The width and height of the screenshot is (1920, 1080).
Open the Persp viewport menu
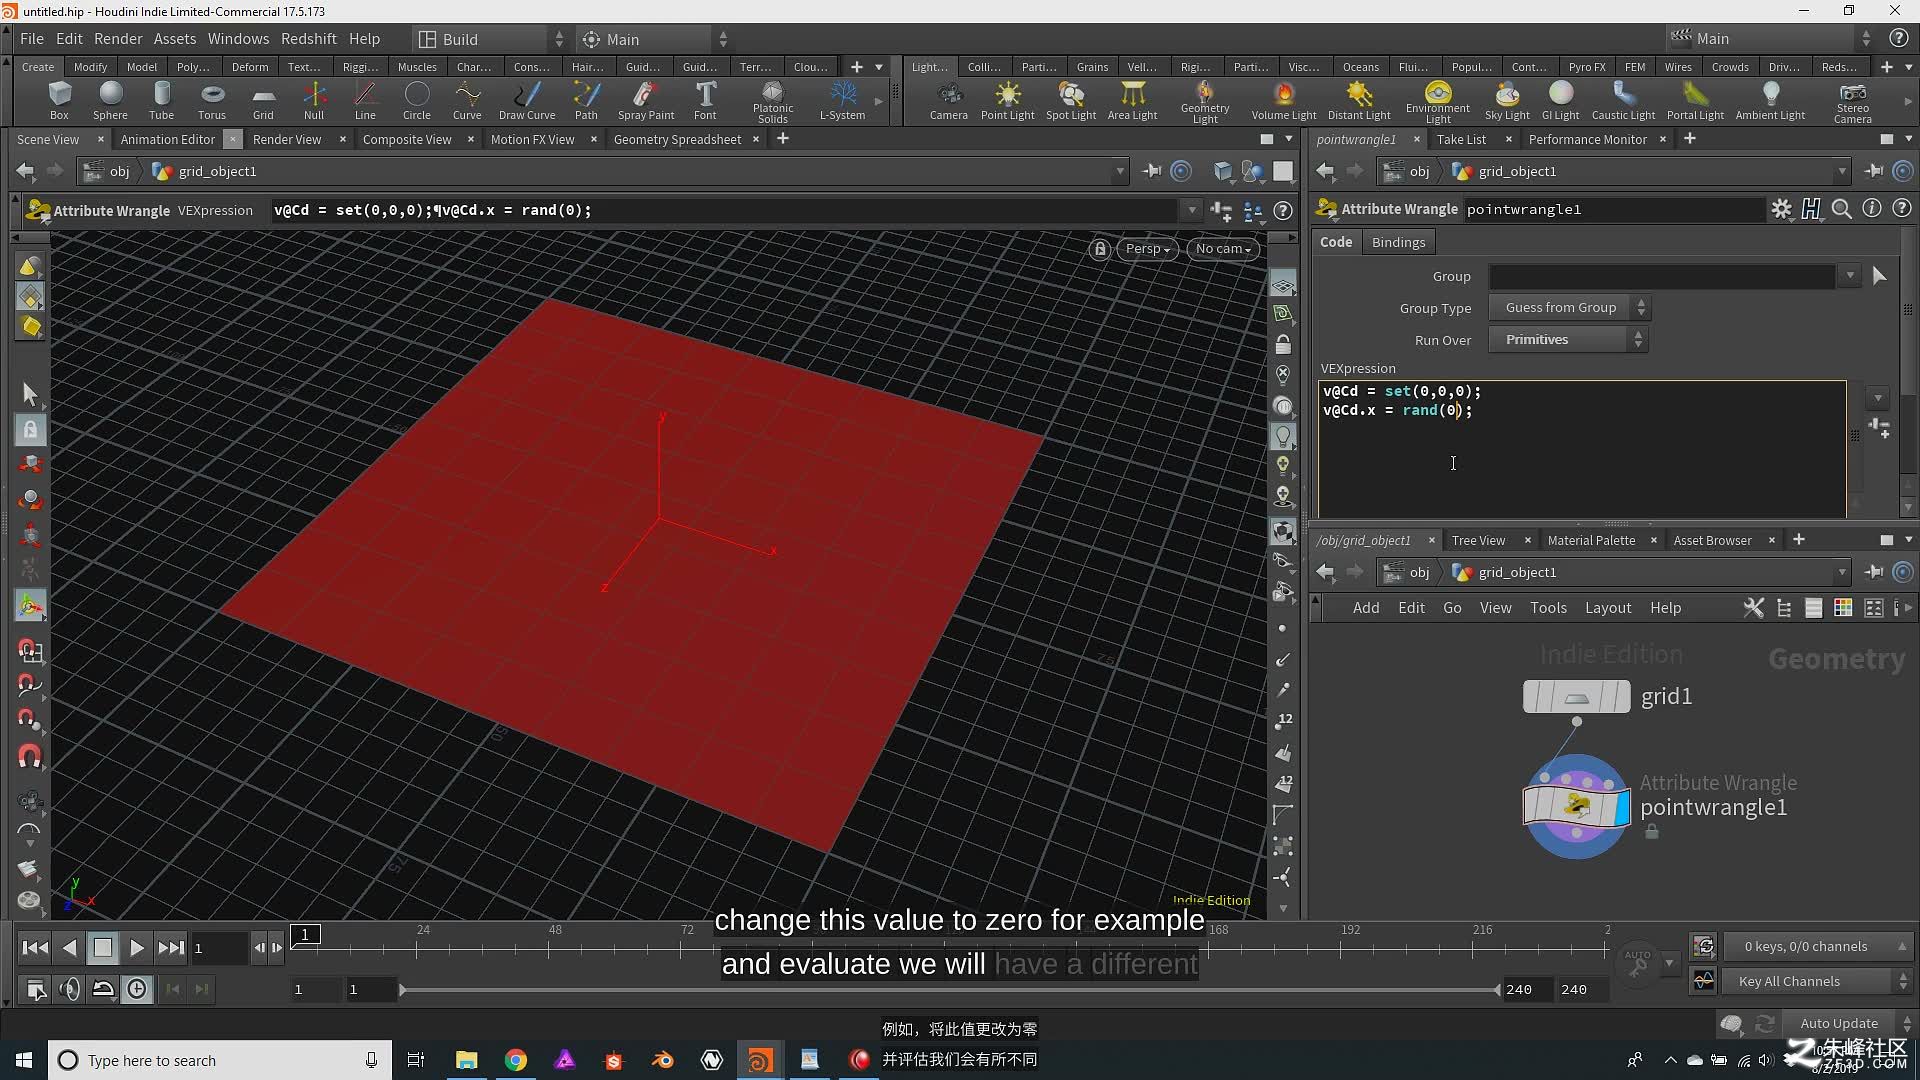coord(1147,249)
